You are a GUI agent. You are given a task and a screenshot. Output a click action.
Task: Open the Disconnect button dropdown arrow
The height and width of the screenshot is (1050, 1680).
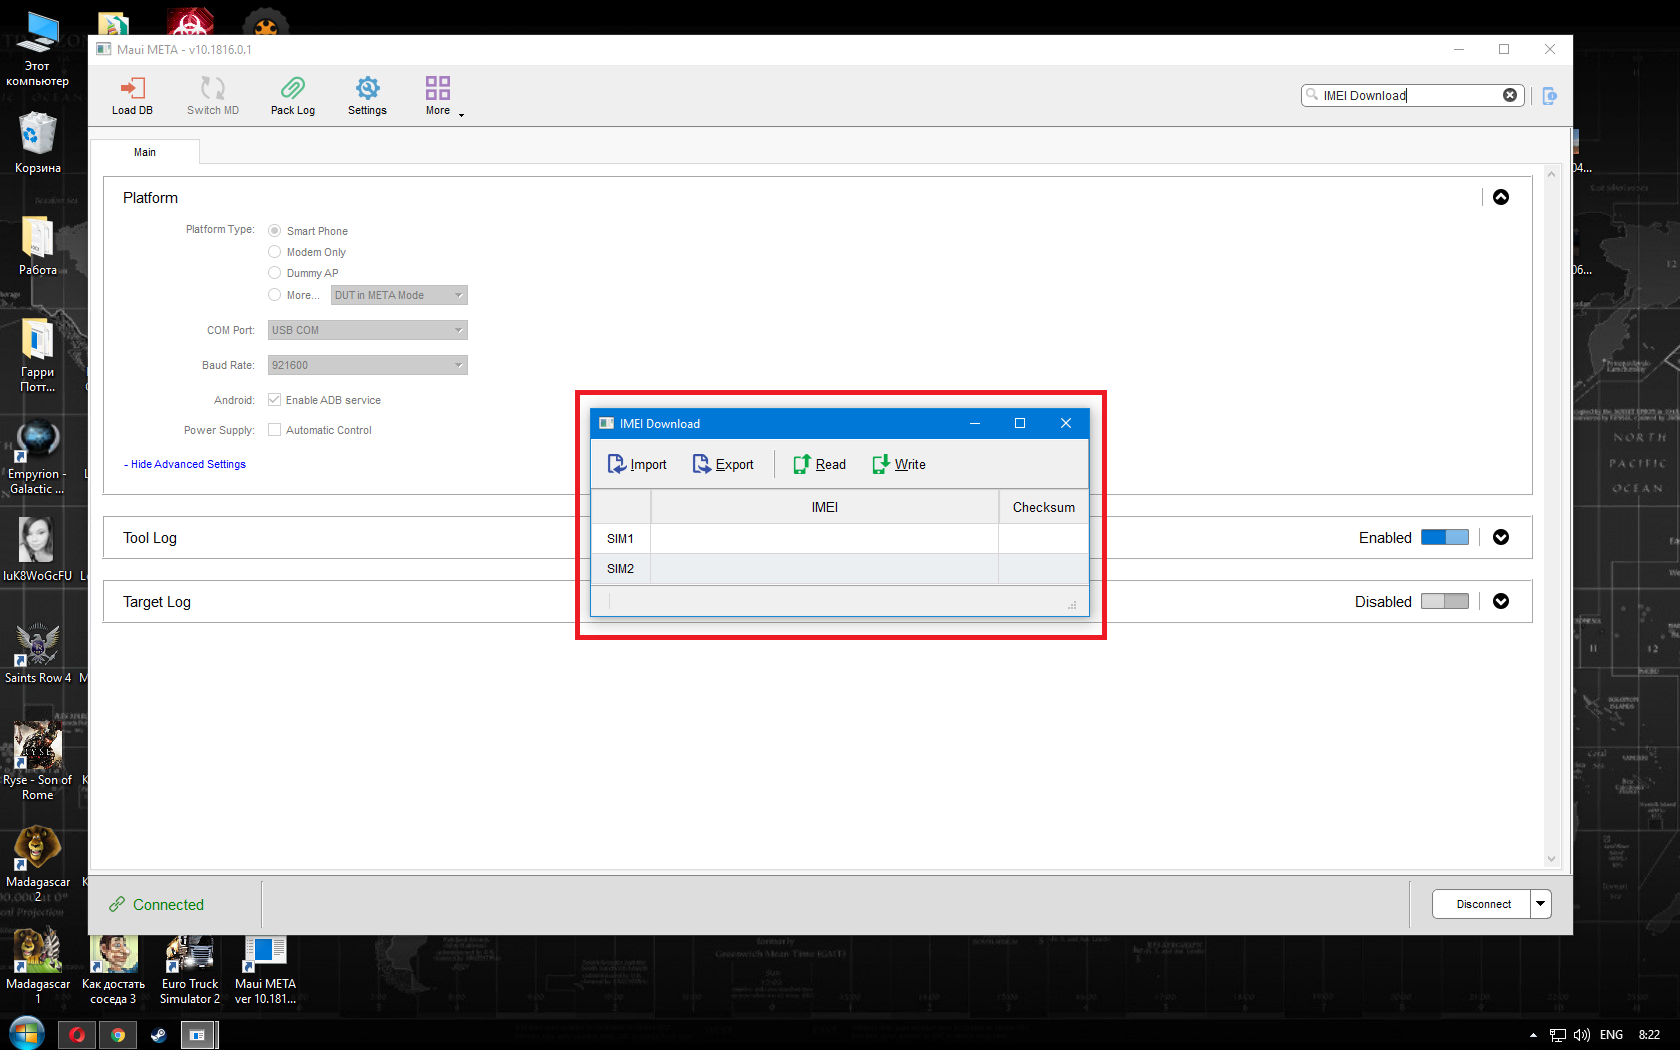pos(1541,904)
